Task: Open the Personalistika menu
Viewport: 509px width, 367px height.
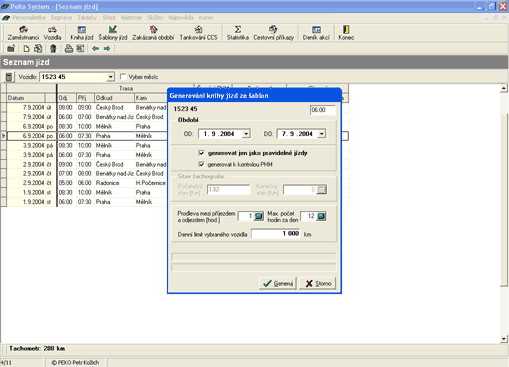Action: pyautogui.click(x=29, y=18)
